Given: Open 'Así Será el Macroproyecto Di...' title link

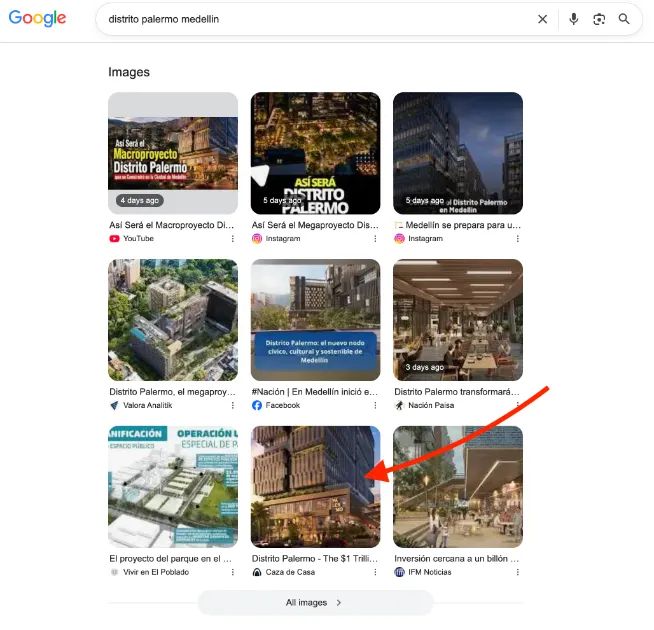Looking at the screenshot, I should pyautogui.click(x=171, y=225).
